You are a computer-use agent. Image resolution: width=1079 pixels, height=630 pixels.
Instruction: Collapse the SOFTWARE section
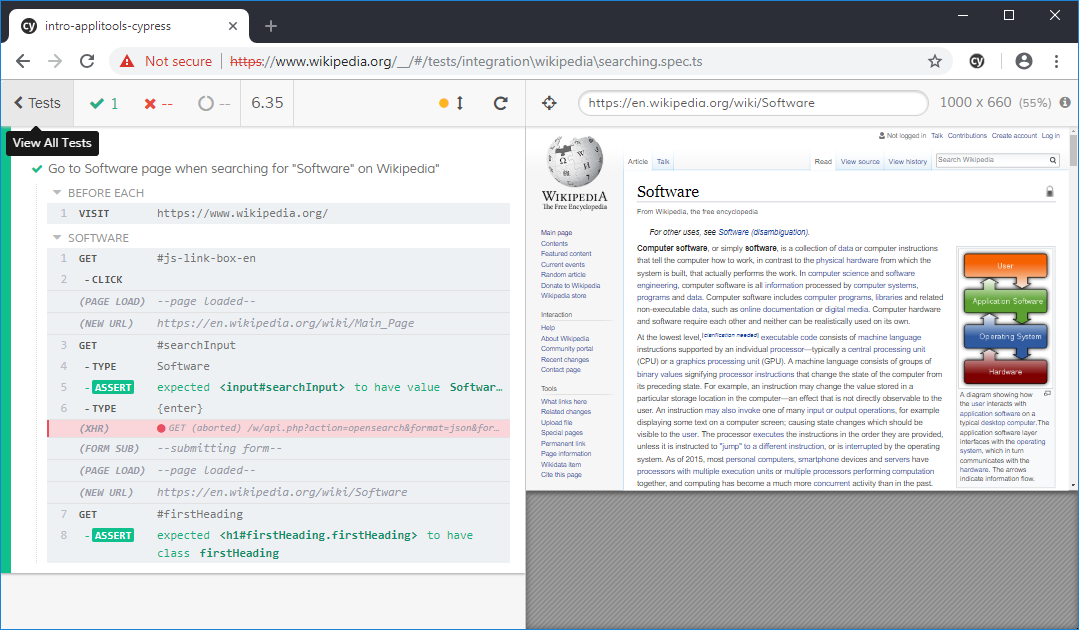(x=91, y=238)
